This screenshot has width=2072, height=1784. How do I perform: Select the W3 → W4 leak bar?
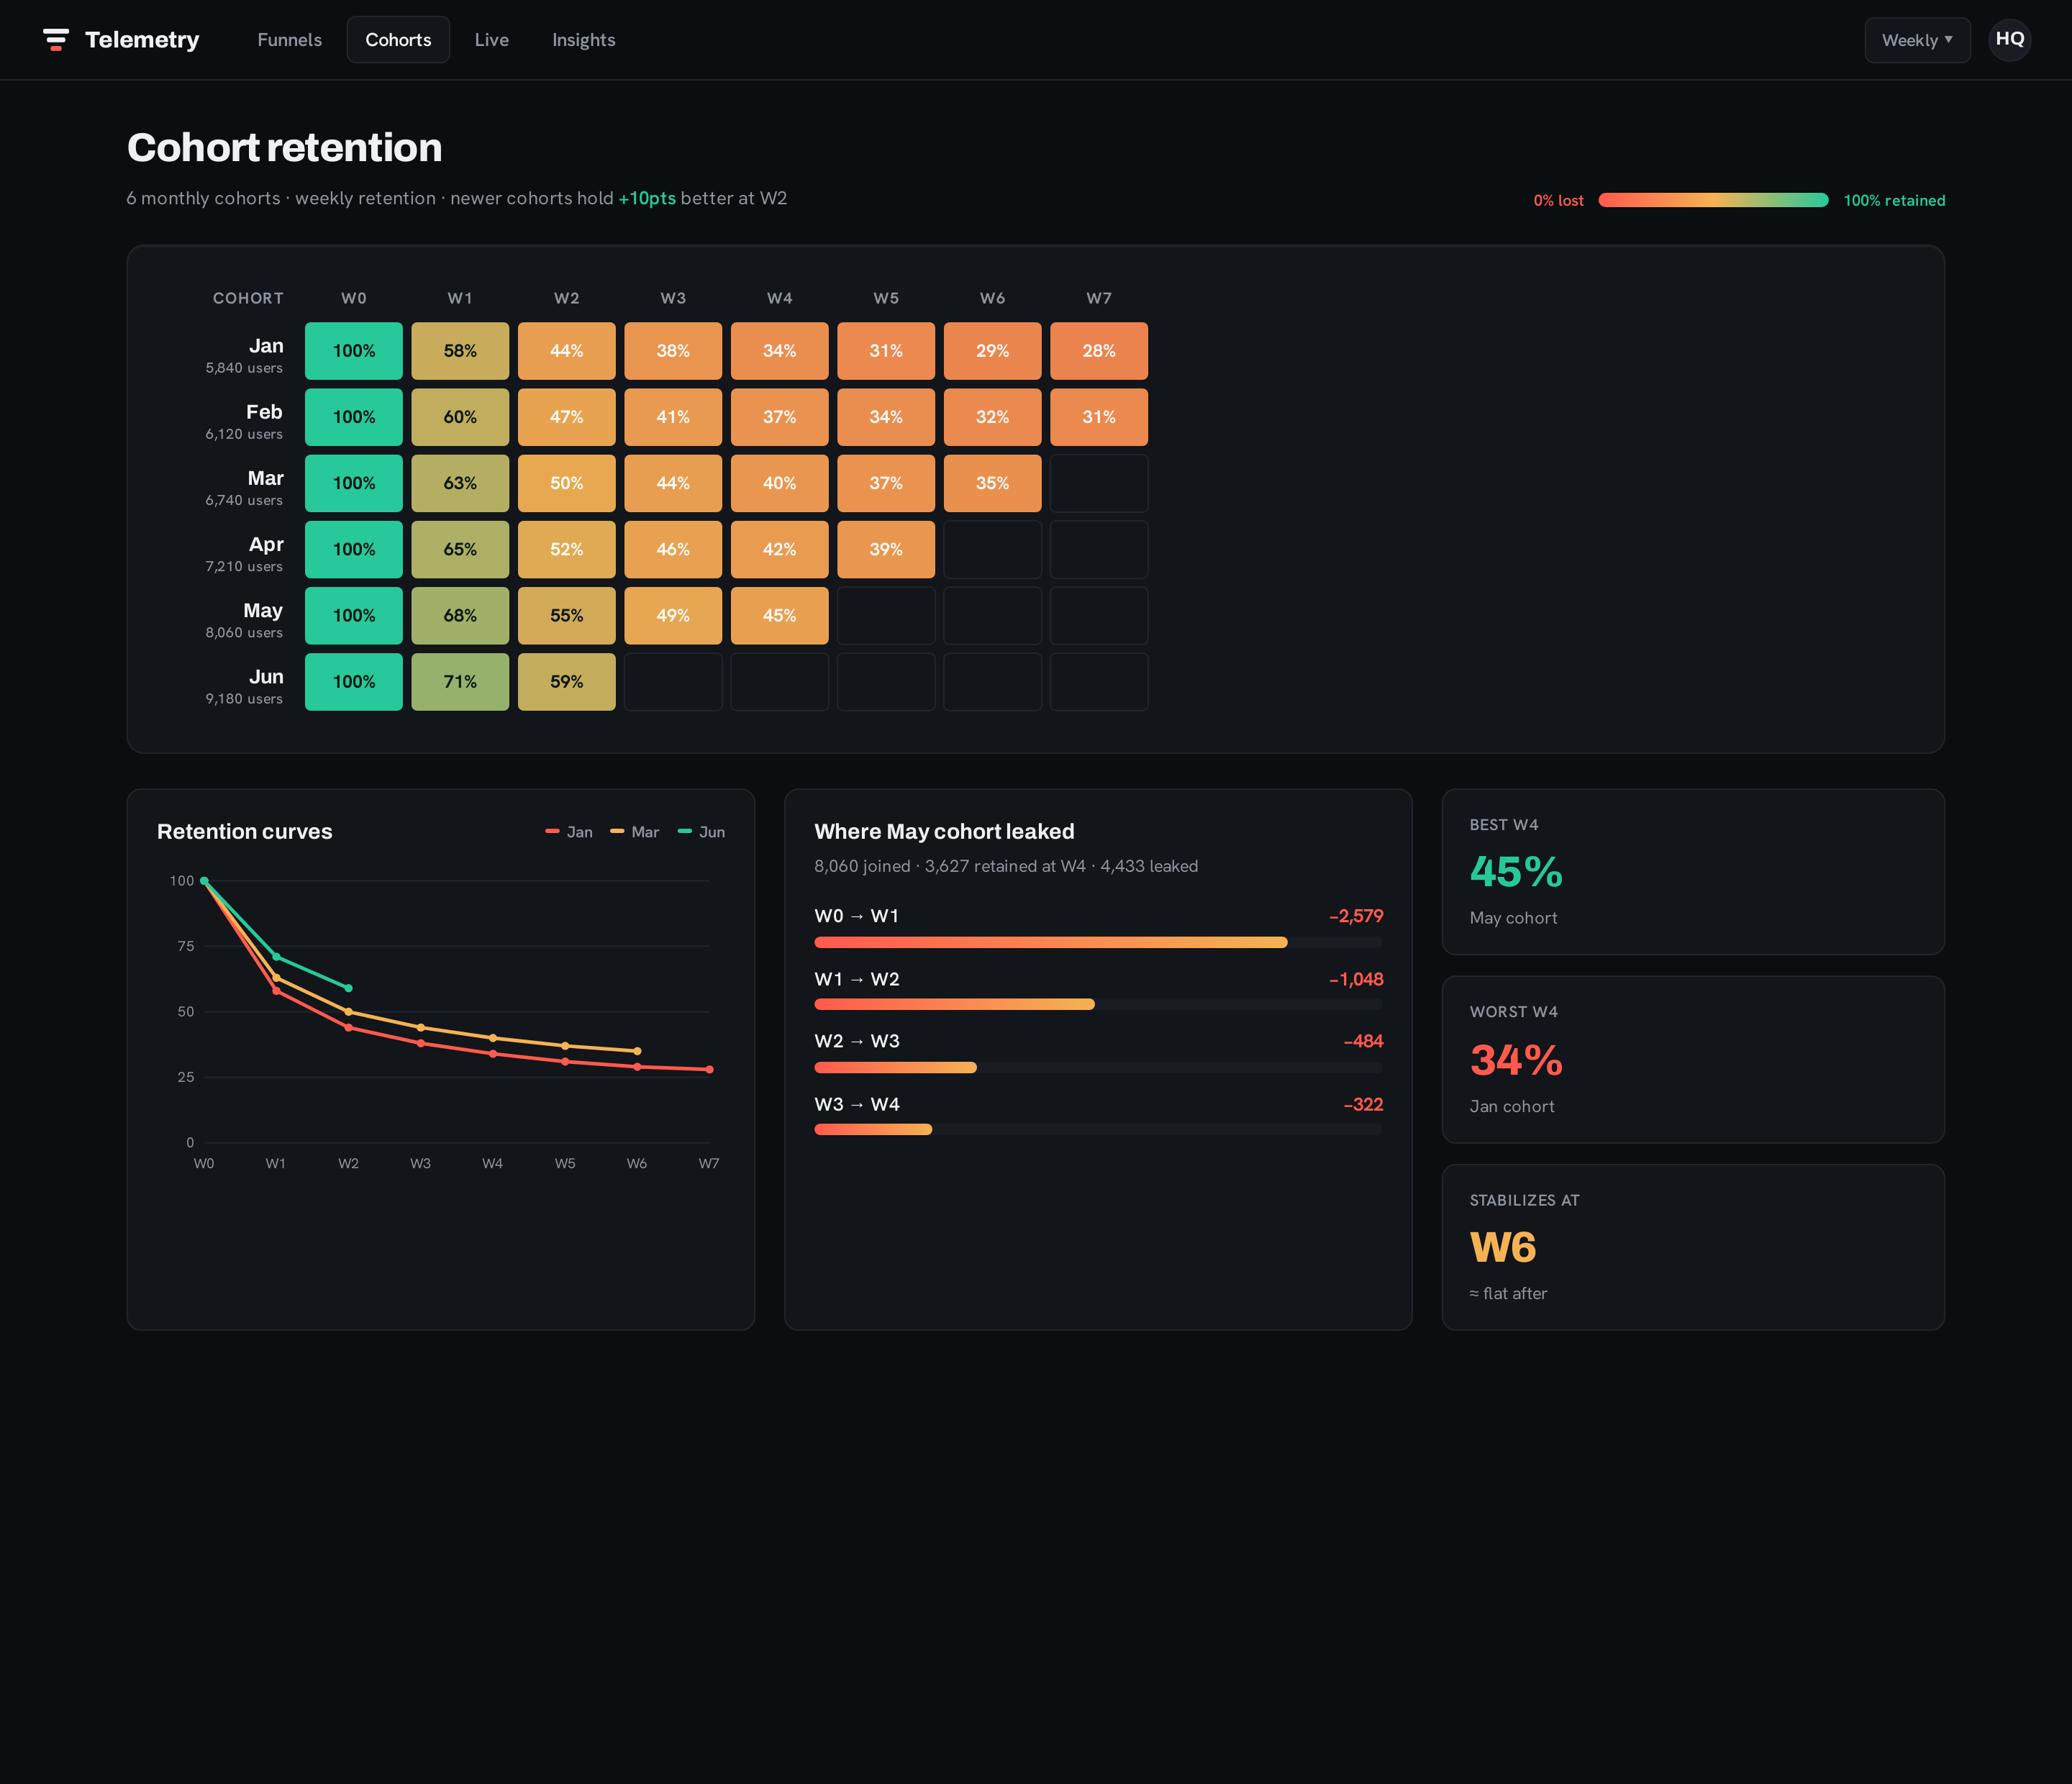tap(1098, 1129)
